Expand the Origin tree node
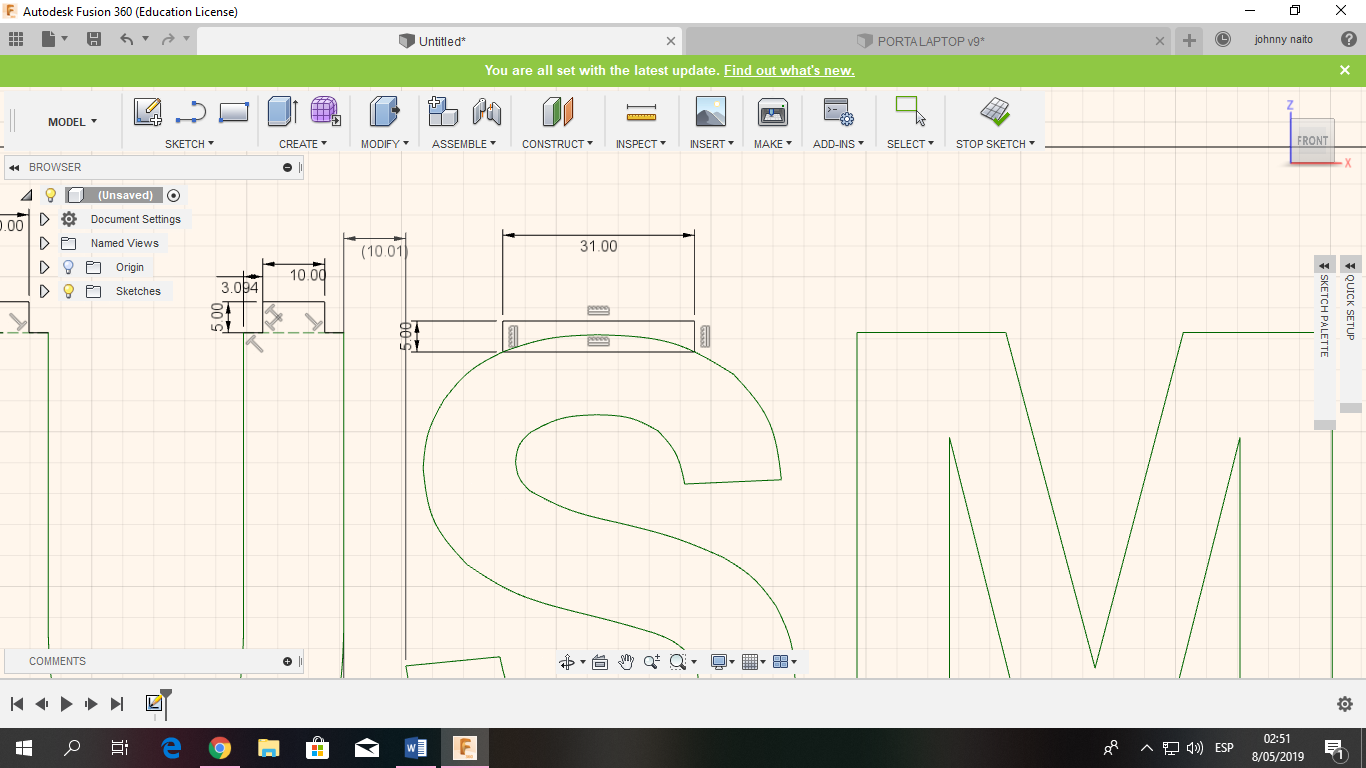Screen dimensions: 1366x768 tap(44, 267)
